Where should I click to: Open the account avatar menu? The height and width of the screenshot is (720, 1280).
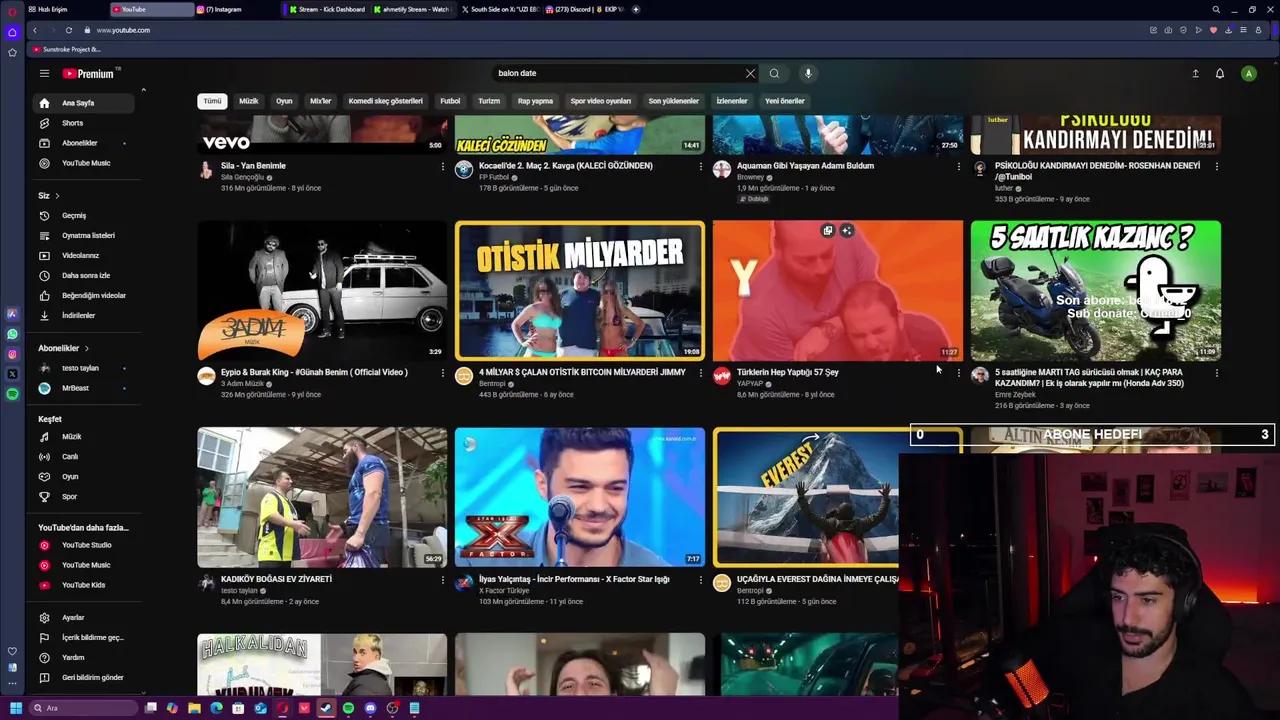(1248, 73)
